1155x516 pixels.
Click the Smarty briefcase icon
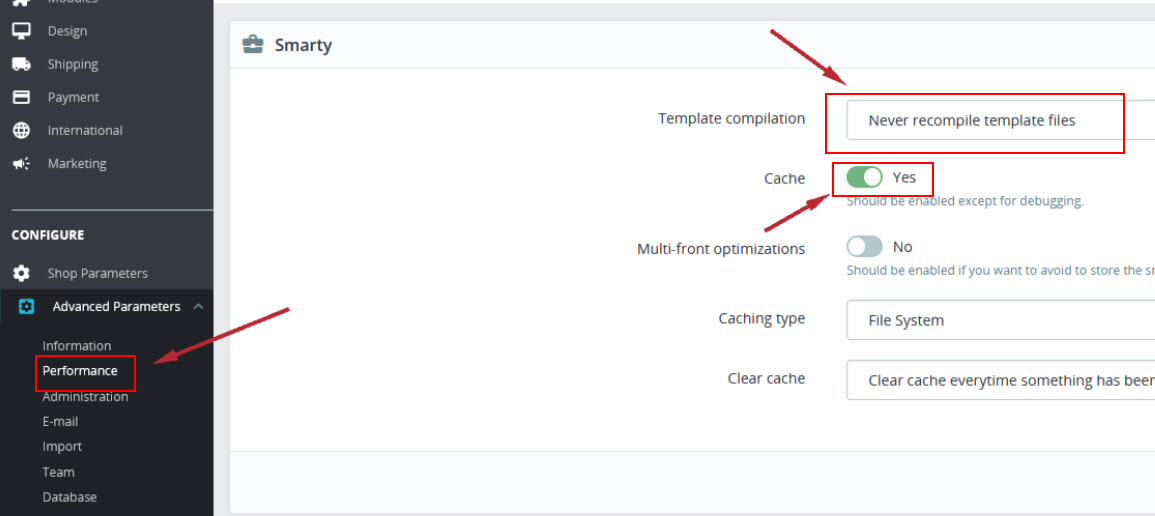[253, 45]
